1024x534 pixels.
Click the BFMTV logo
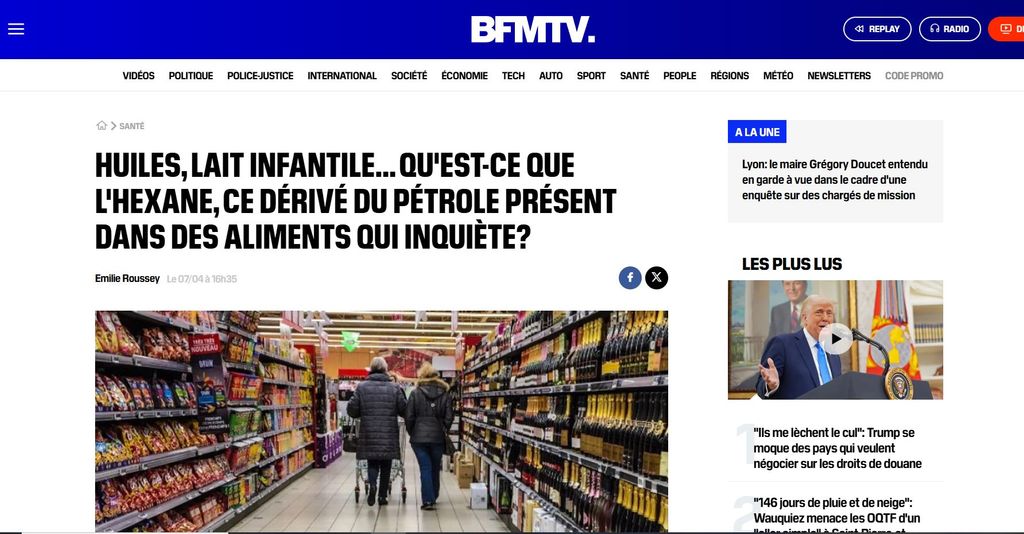tap(533, 29)
